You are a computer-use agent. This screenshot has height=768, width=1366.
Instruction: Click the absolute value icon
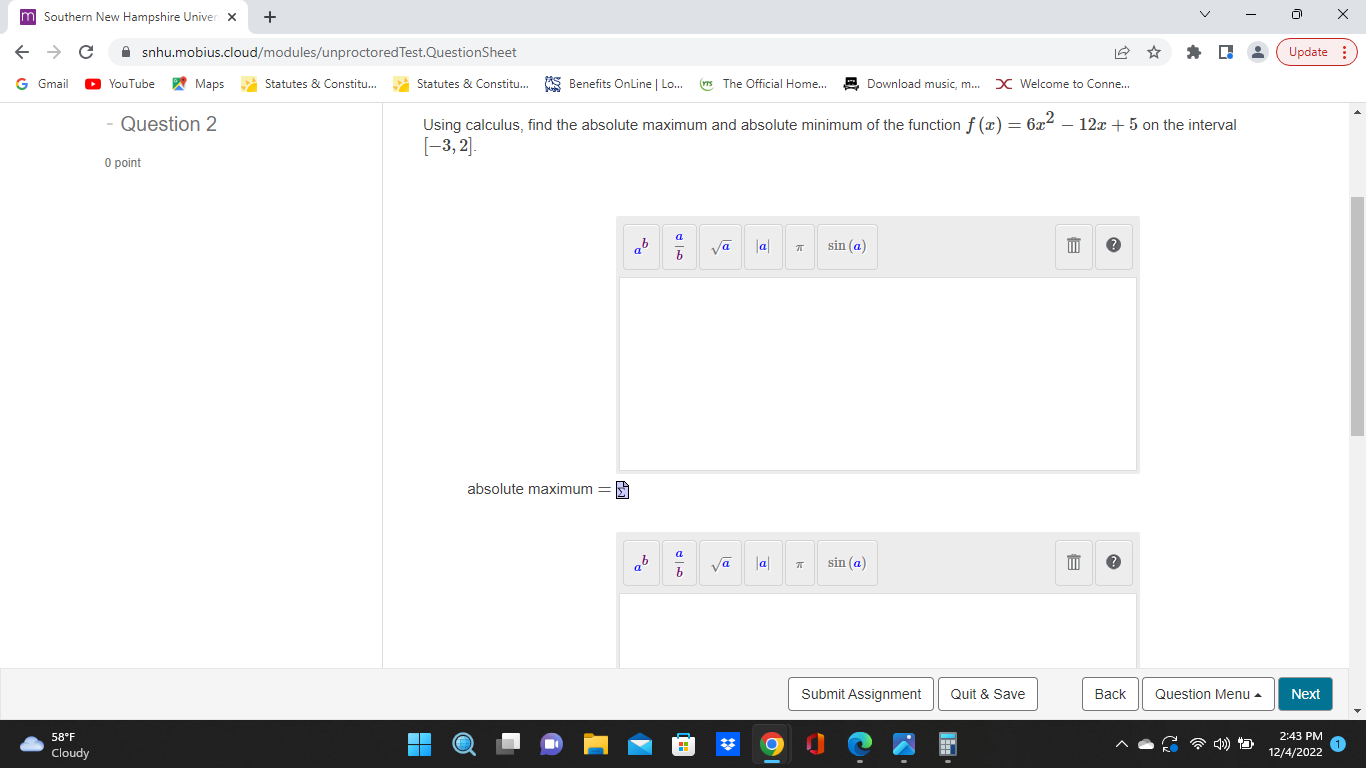(x=763, y=246)
